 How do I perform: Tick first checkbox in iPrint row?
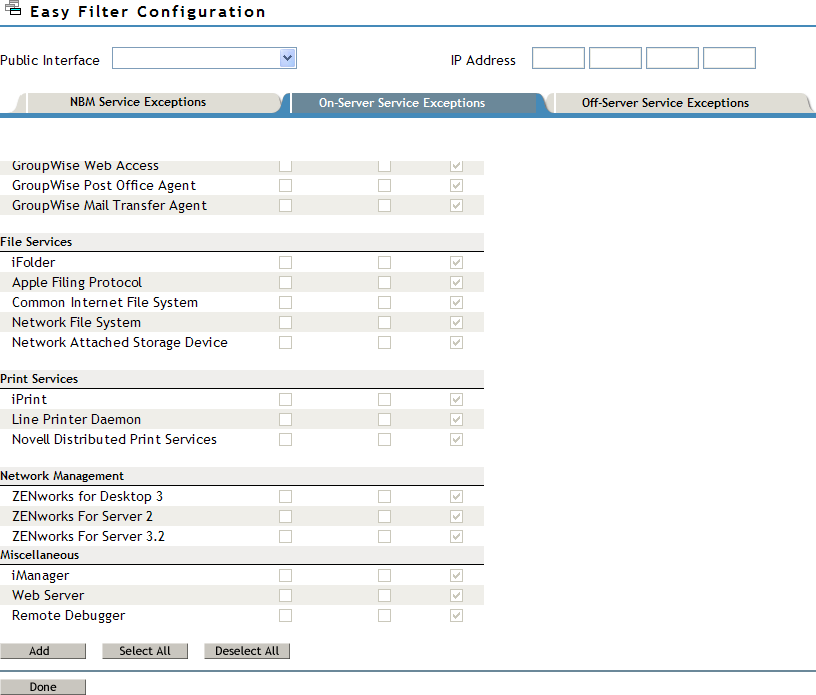coord(285,399)
